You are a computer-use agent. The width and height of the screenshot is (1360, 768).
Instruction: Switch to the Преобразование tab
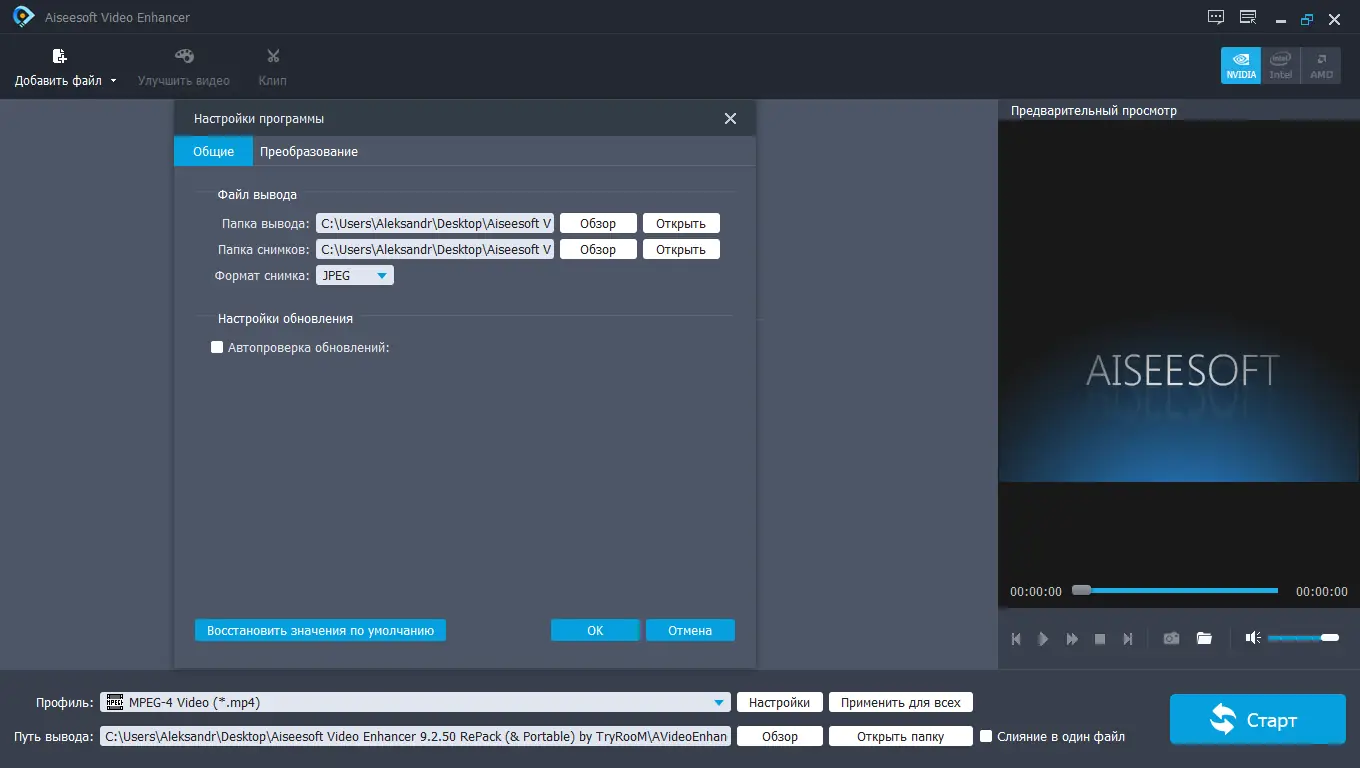[x=309, y=151]
